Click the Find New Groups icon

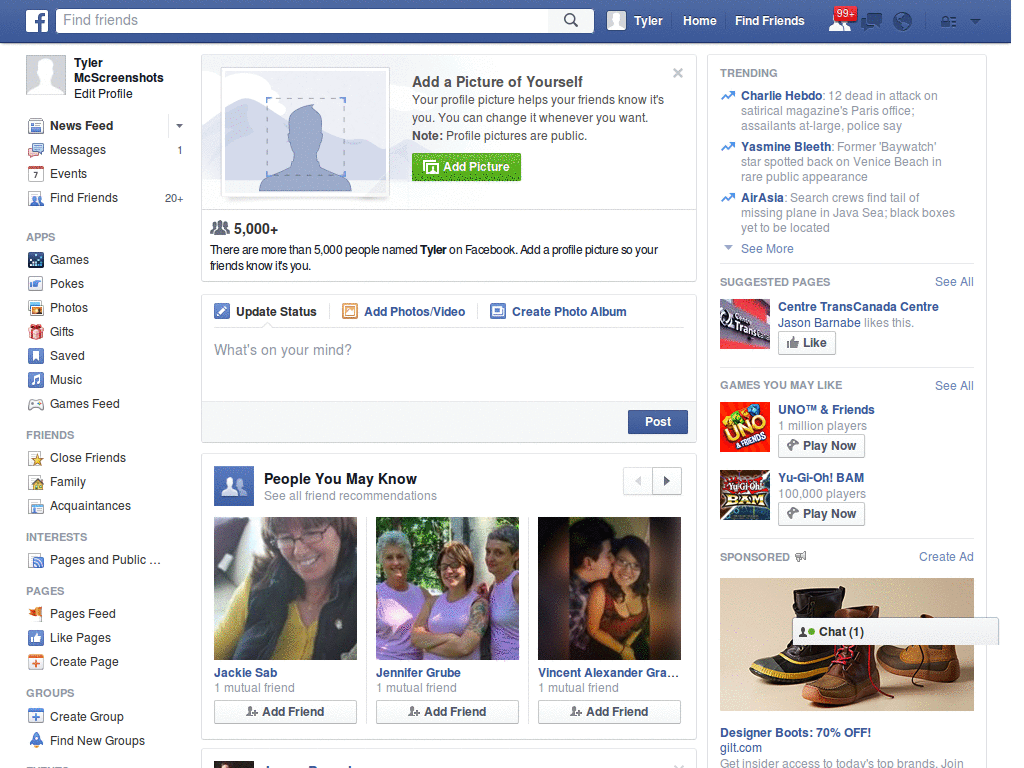(x=36, y=741)
